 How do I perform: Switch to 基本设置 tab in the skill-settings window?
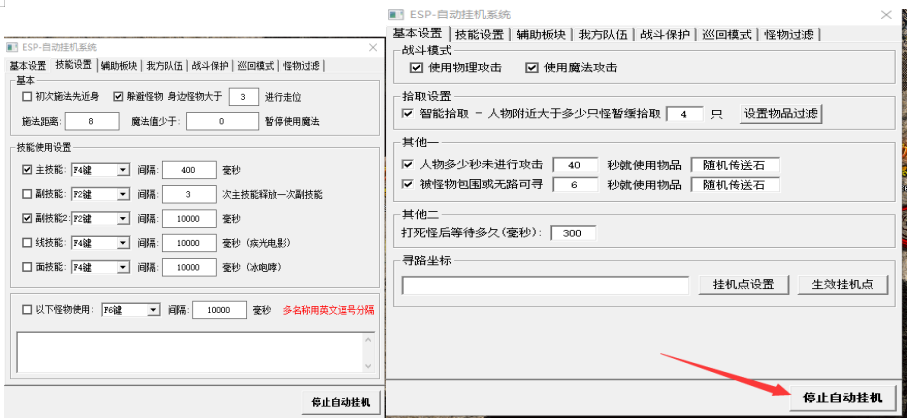[27, 66]
